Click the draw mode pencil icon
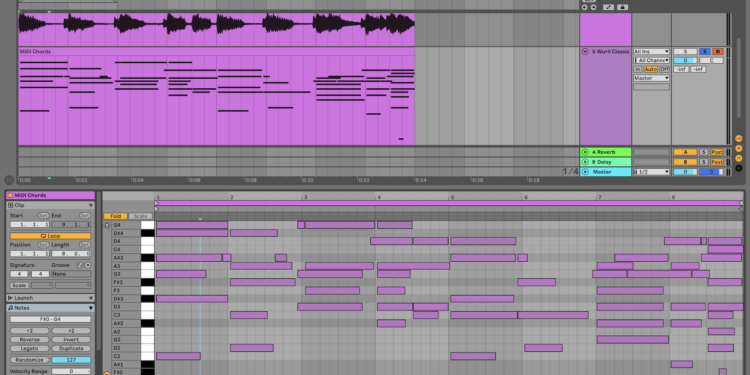This screenshot has width=750, height=375. coord(608,7)
